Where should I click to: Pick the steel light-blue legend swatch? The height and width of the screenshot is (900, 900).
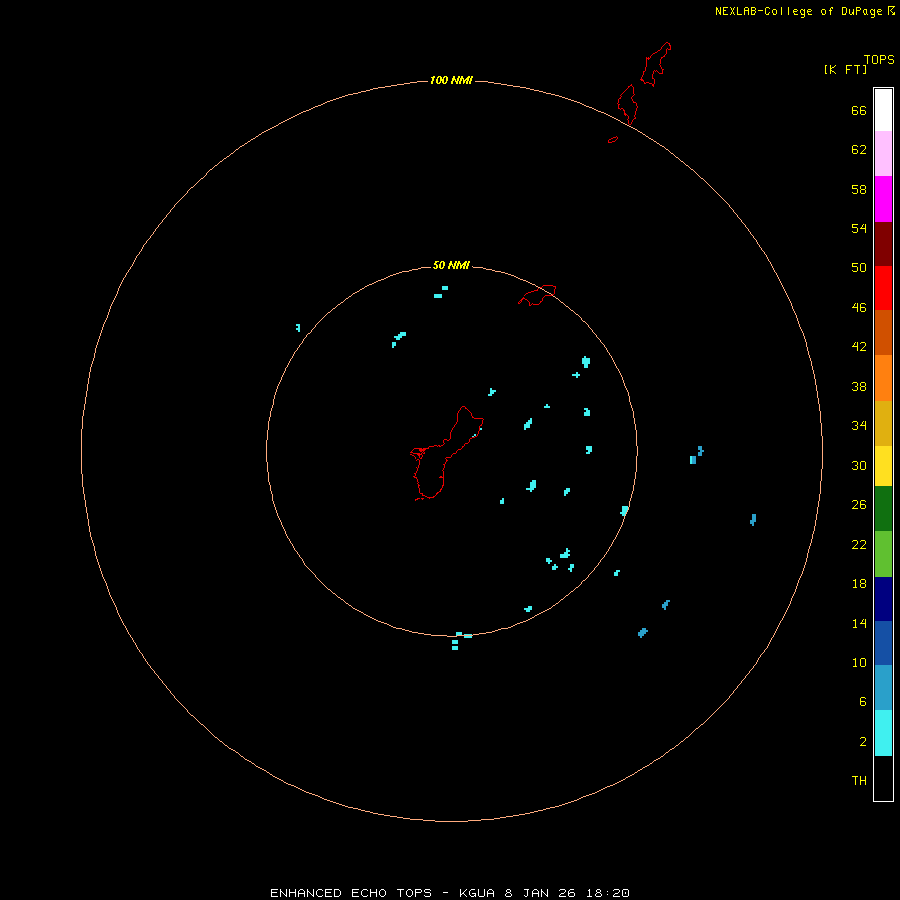point(883,688)
